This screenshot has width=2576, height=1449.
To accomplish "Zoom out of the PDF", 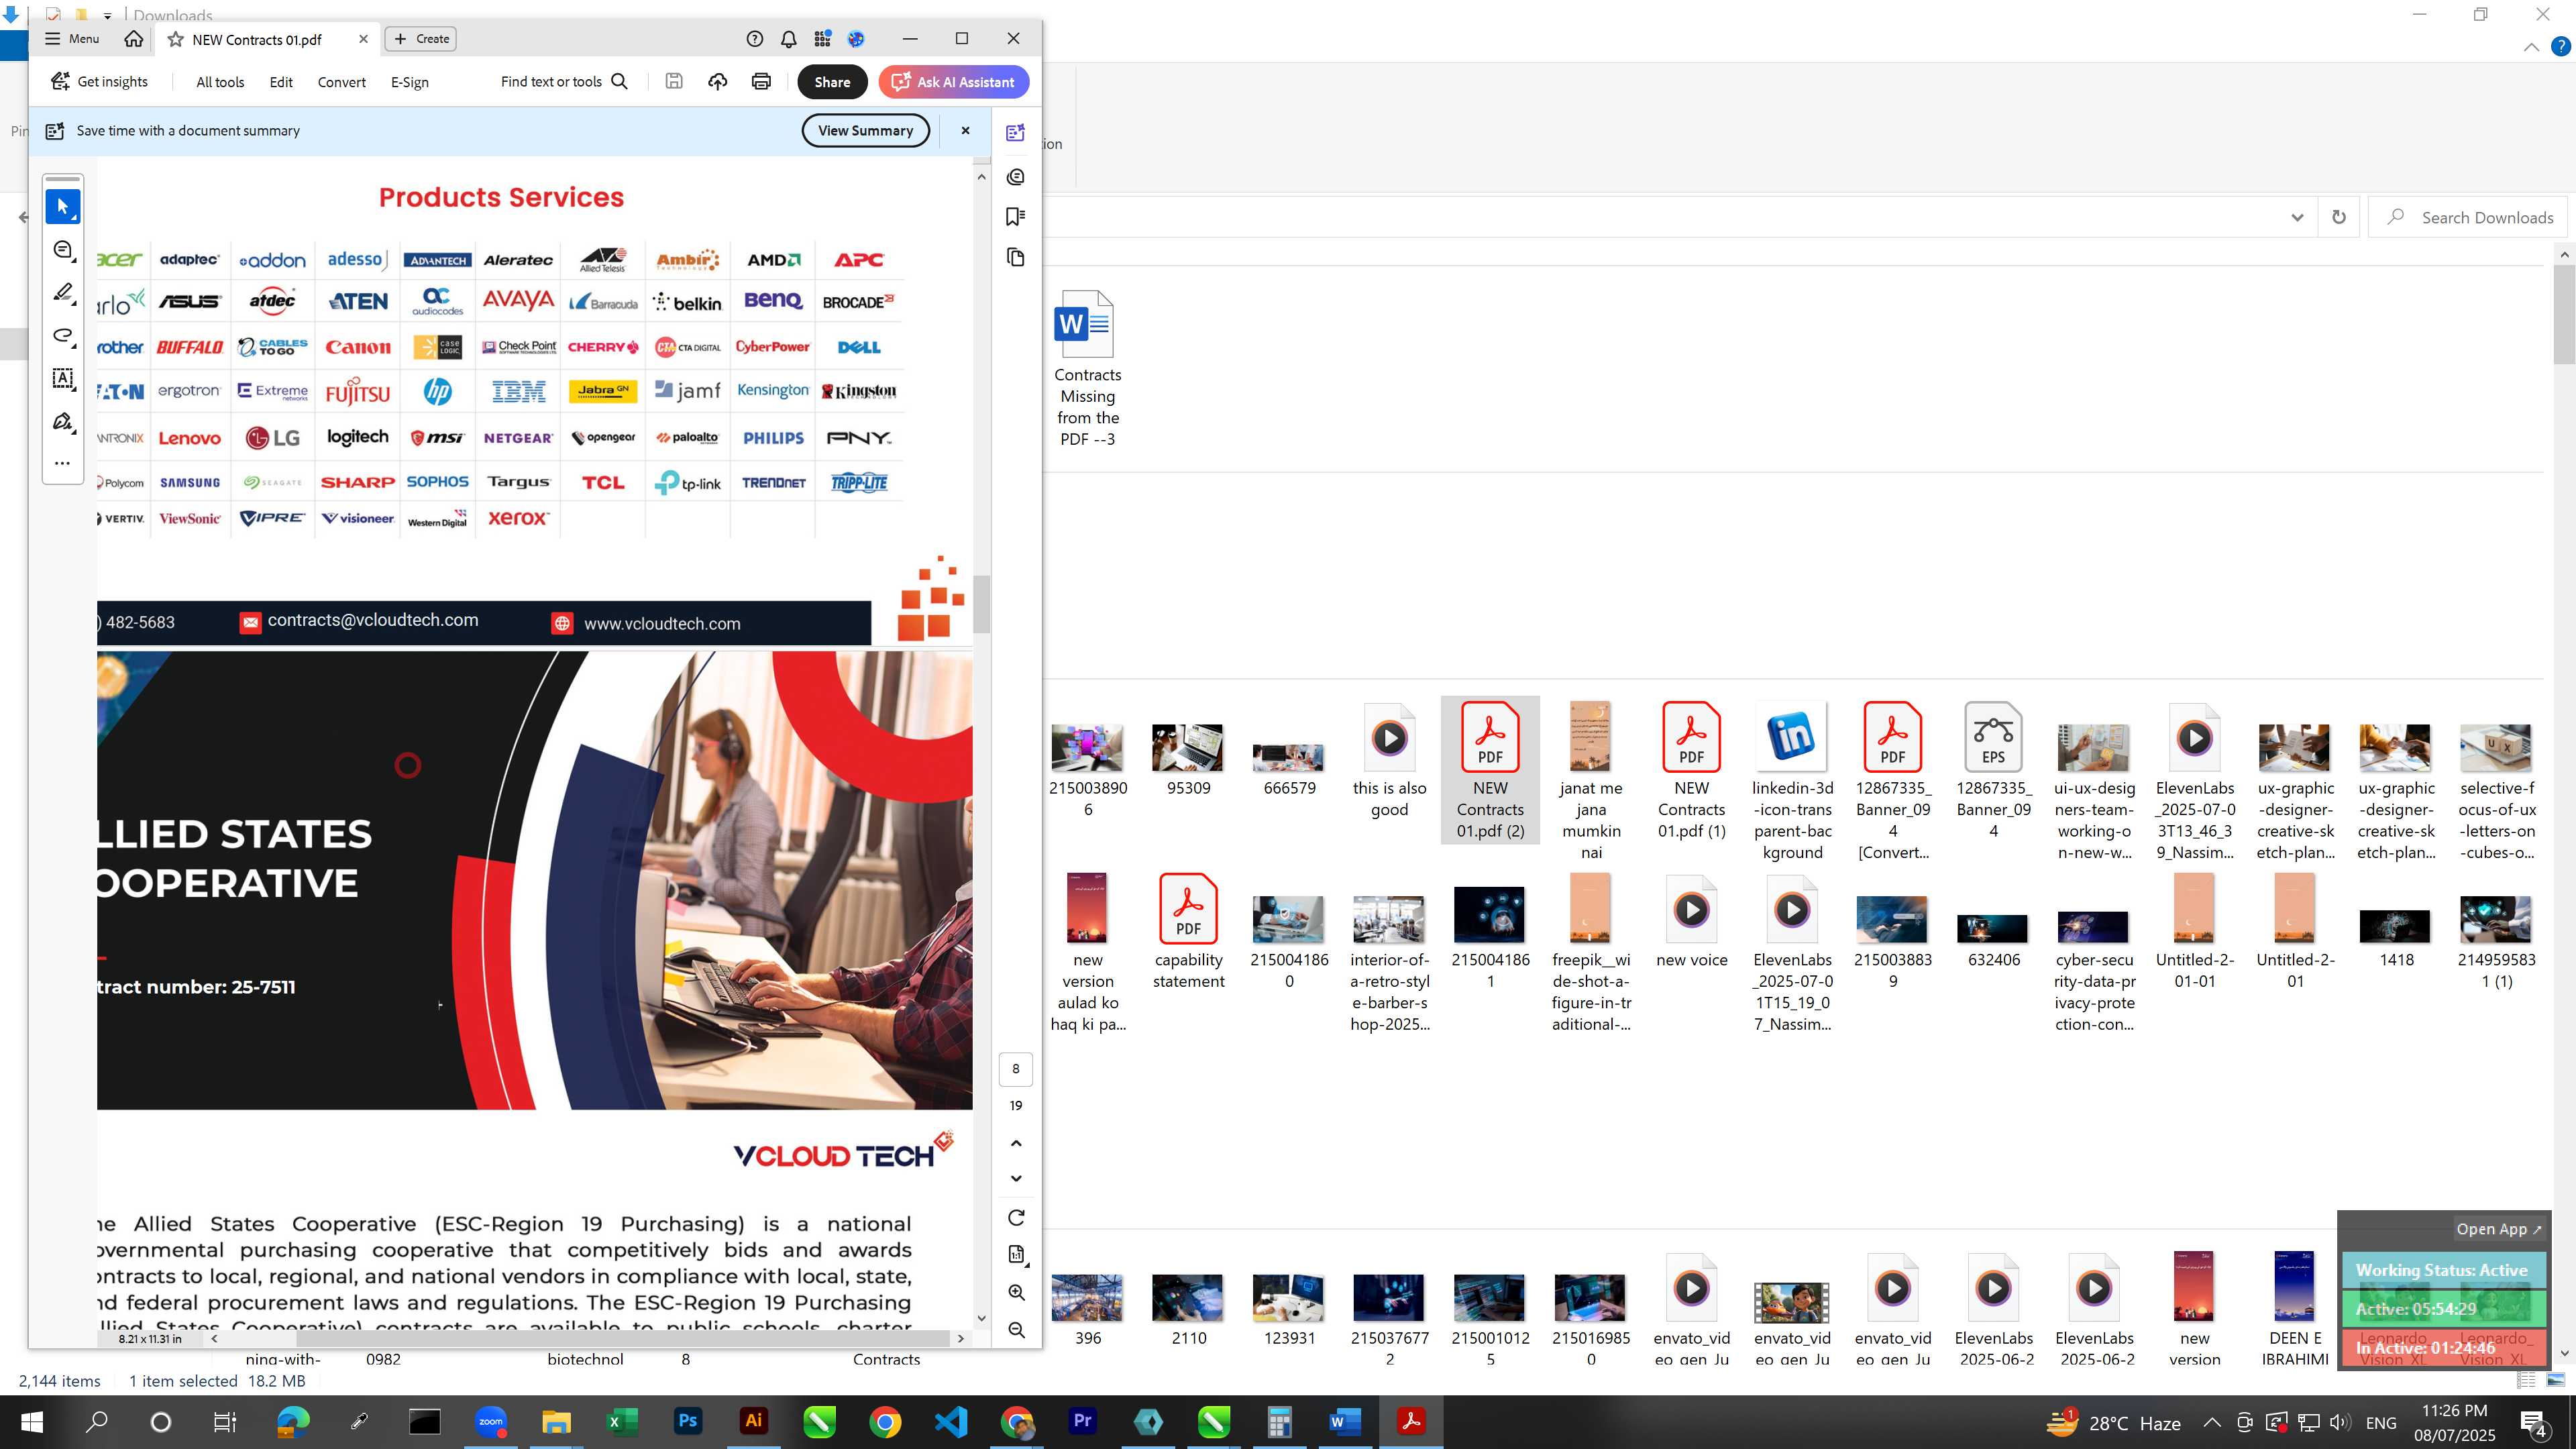I will [x=1016, y=1330].
